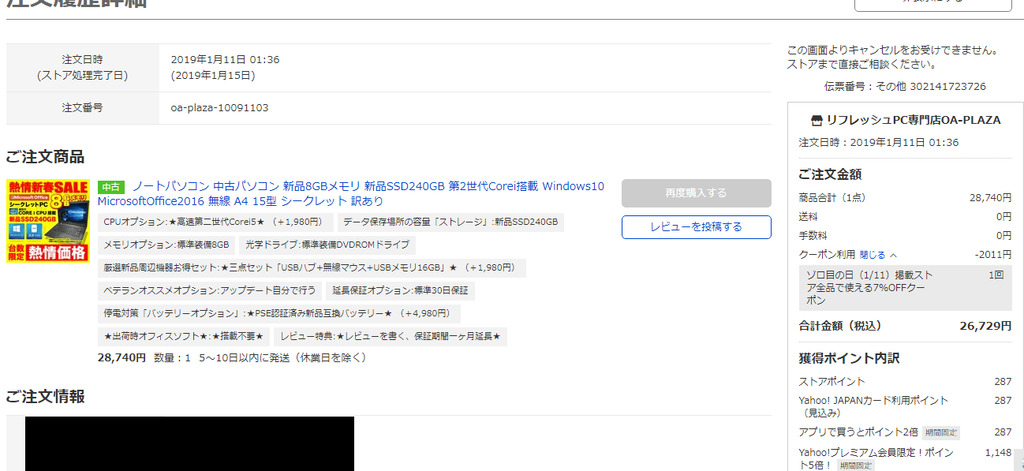Viewport: 1024px width, 471px height.
Task: Click the 伝票番号 302141723726 text
Action: [x=904, y=86]
